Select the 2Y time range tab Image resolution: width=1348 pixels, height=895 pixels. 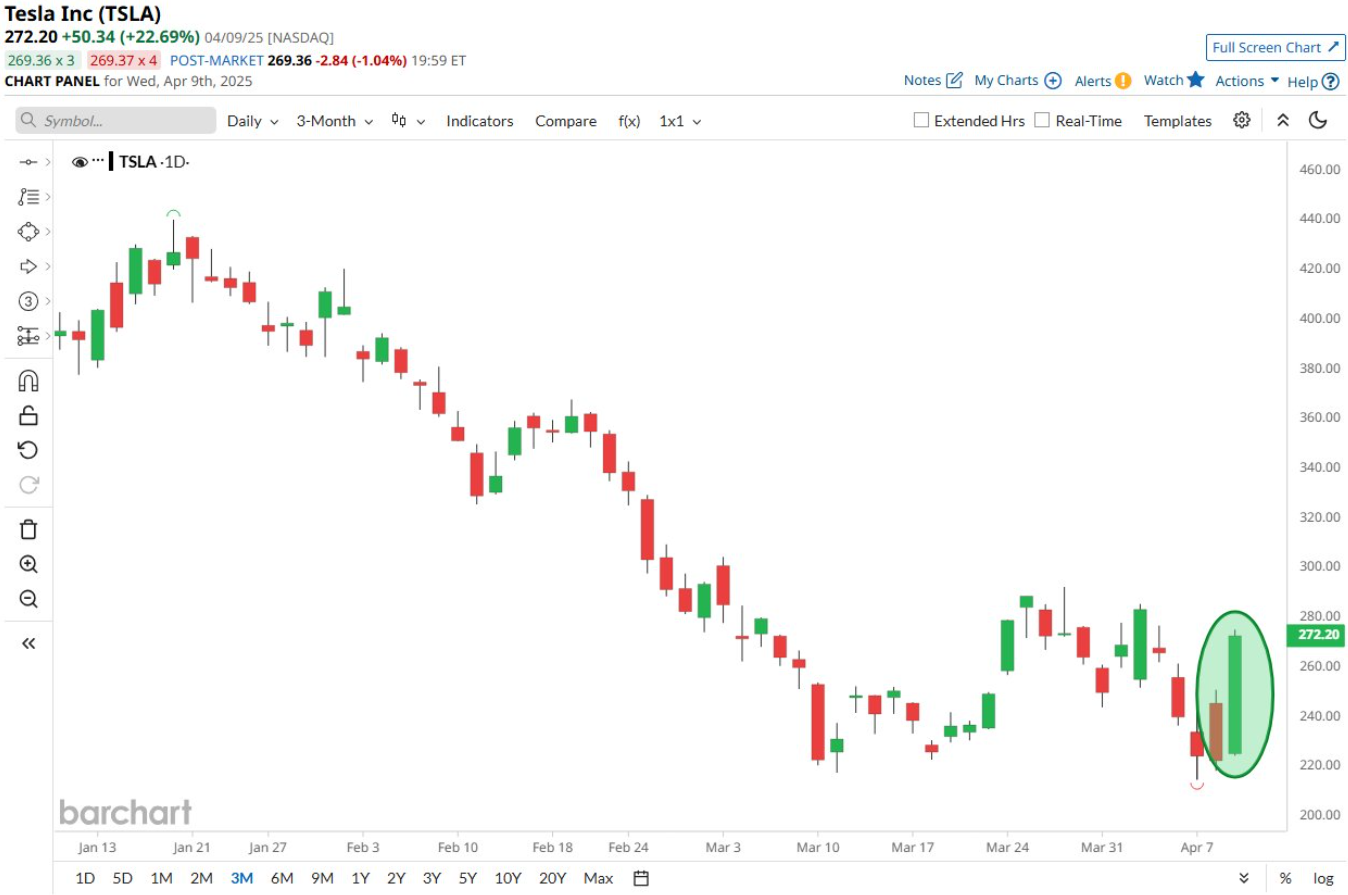[396, 878]
